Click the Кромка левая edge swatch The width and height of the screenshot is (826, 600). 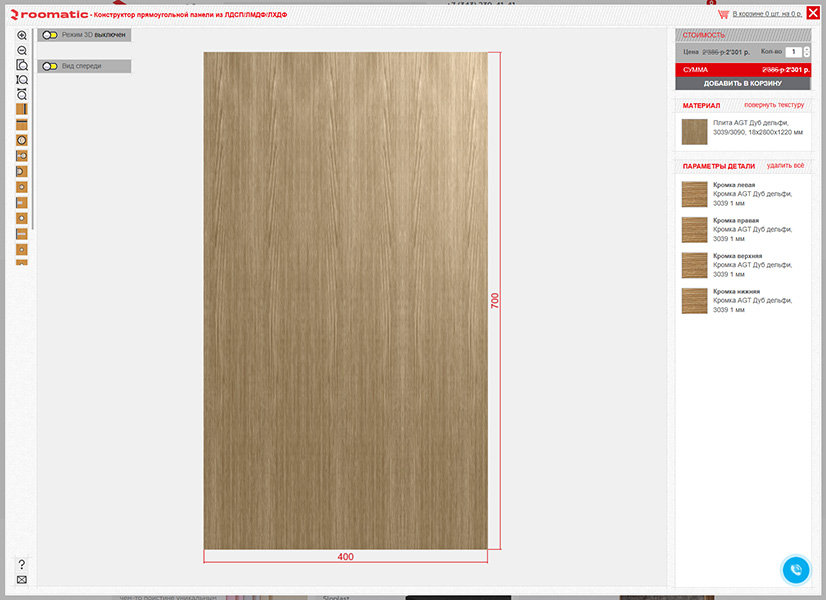tap(694, 194)
